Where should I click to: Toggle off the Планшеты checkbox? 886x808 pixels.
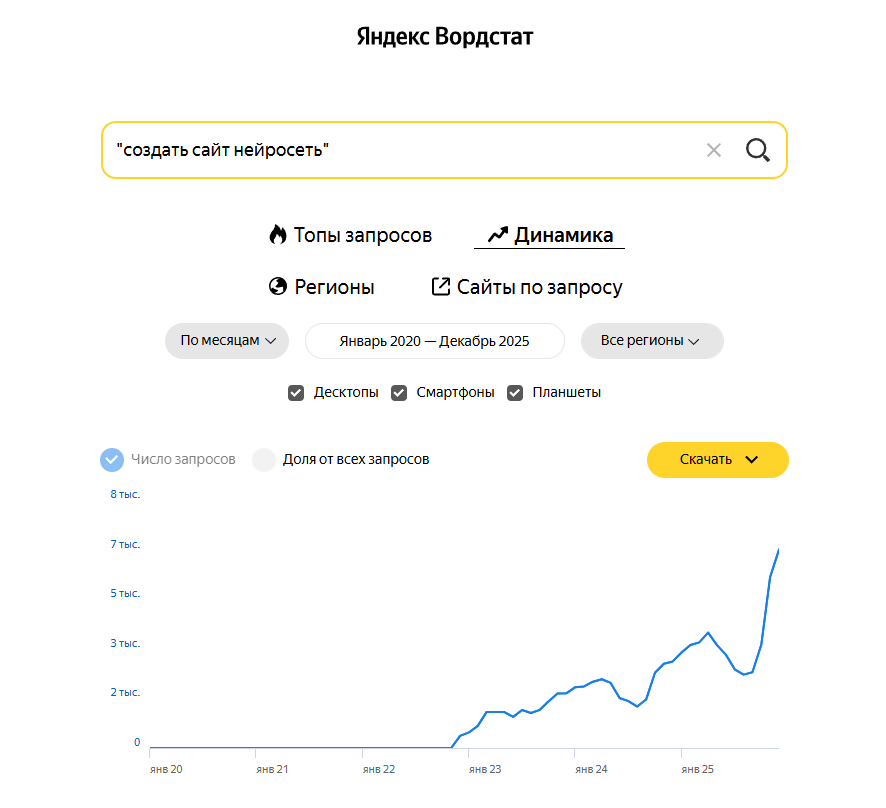(515, 392)
